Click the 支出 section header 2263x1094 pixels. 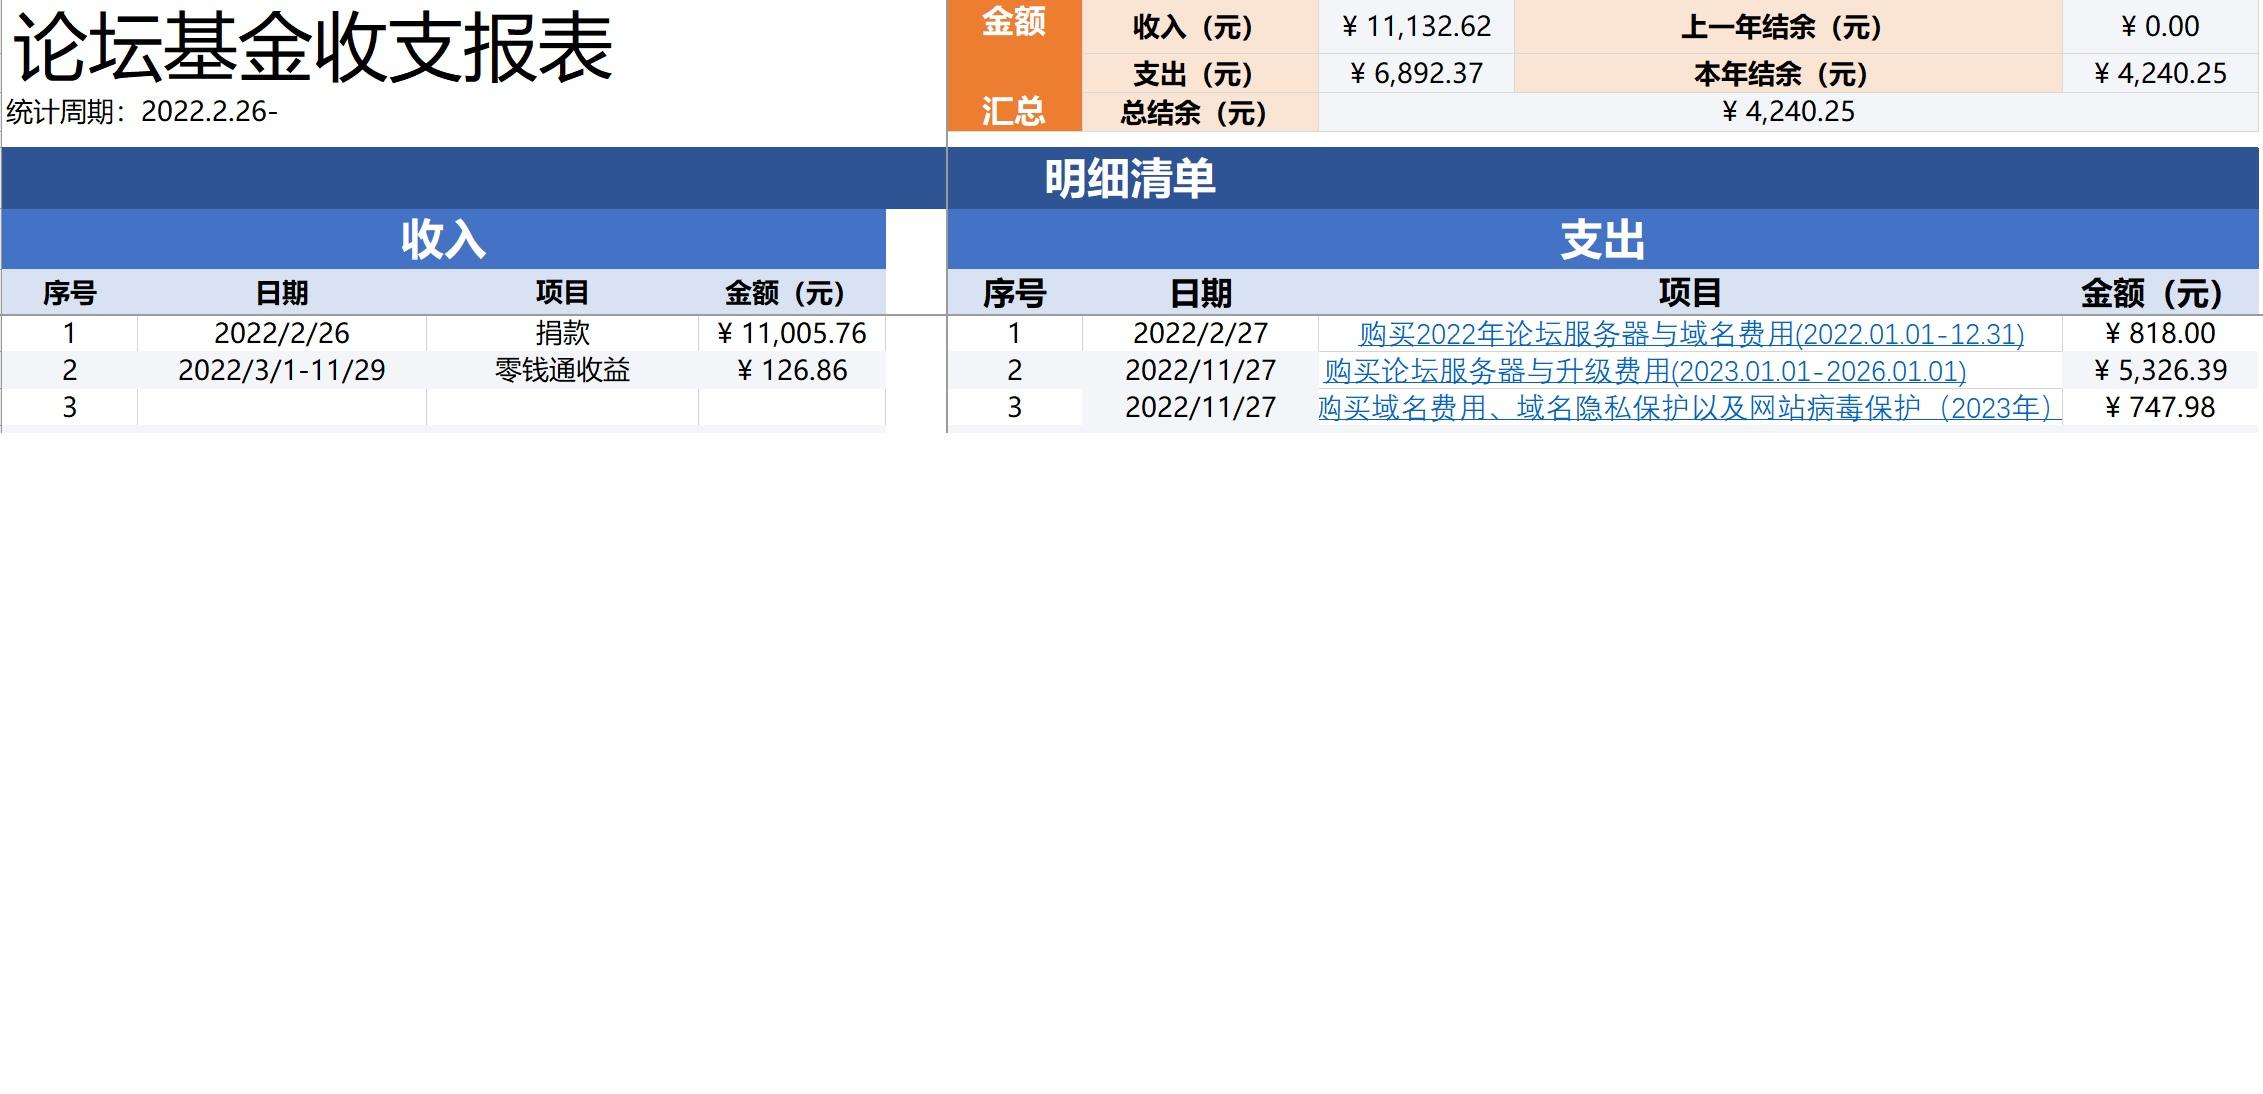click(1602, 240)
